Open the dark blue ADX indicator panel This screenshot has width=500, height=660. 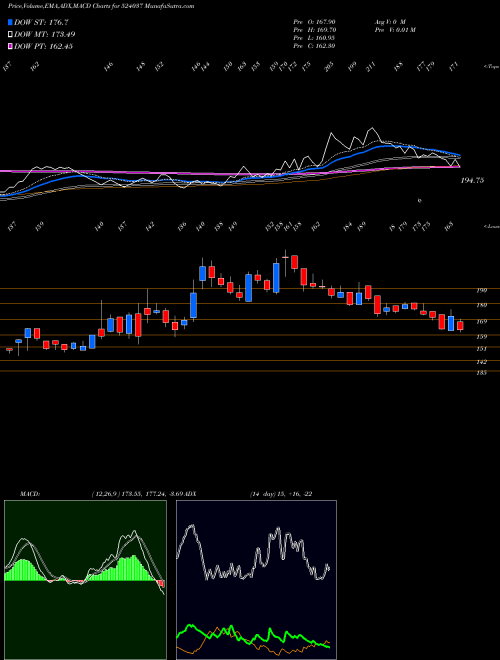click(256, 580)
